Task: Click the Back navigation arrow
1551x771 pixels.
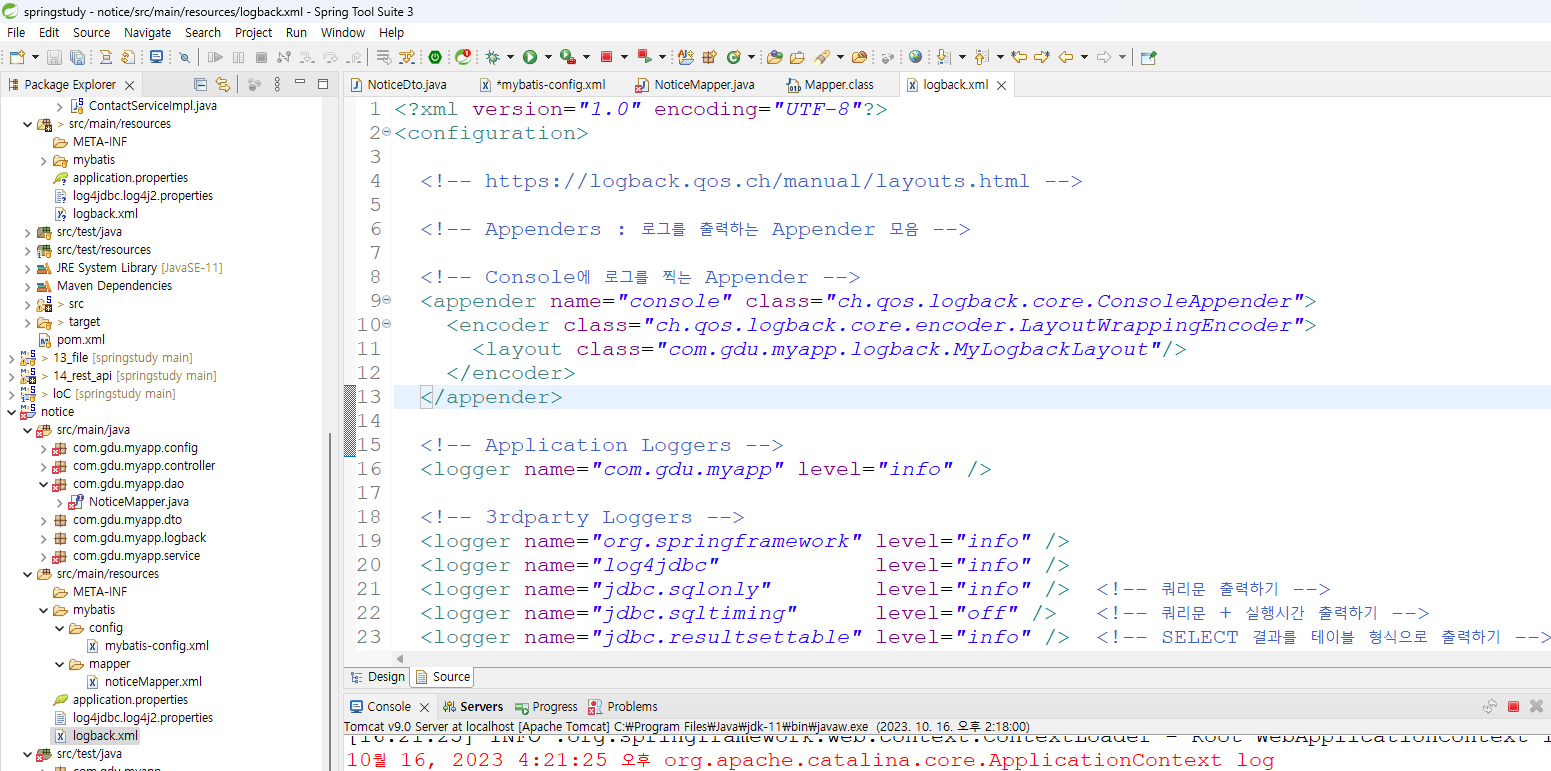Action: [1066, 57]
